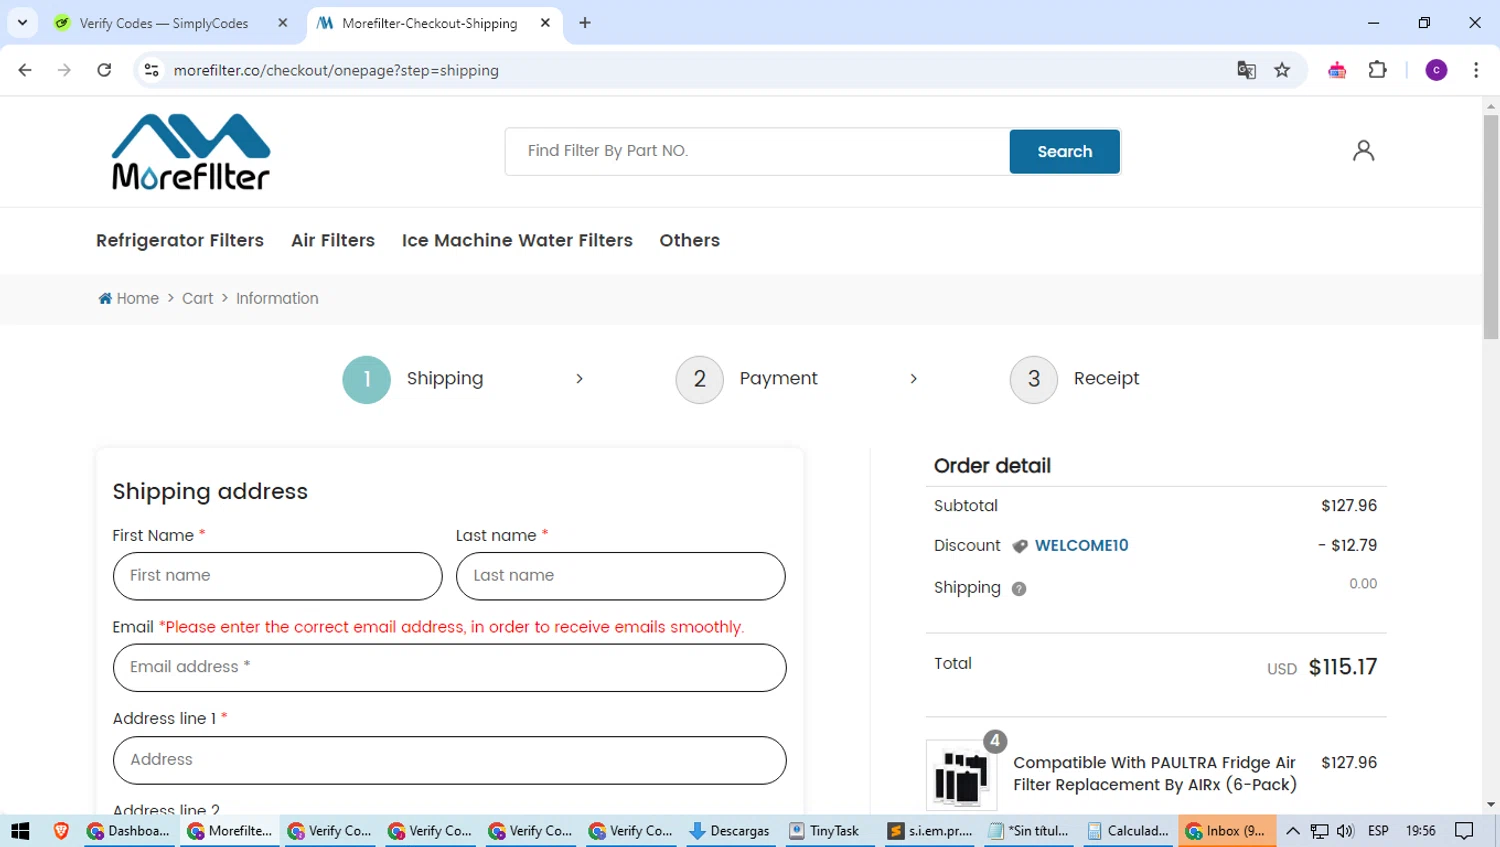
Task: Click the ESP language indicator
Action: pos(1378,831)
